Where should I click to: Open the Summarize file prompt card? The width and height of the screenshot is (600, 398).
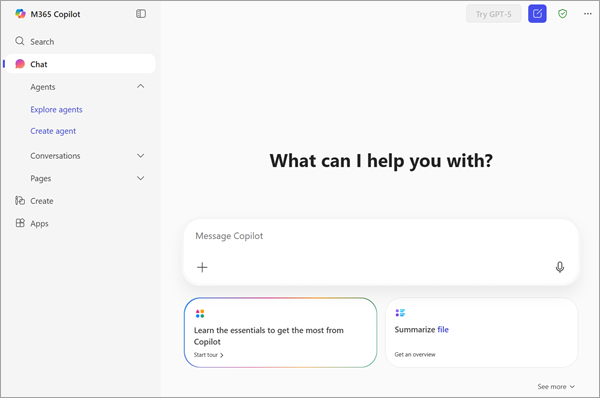482,333
